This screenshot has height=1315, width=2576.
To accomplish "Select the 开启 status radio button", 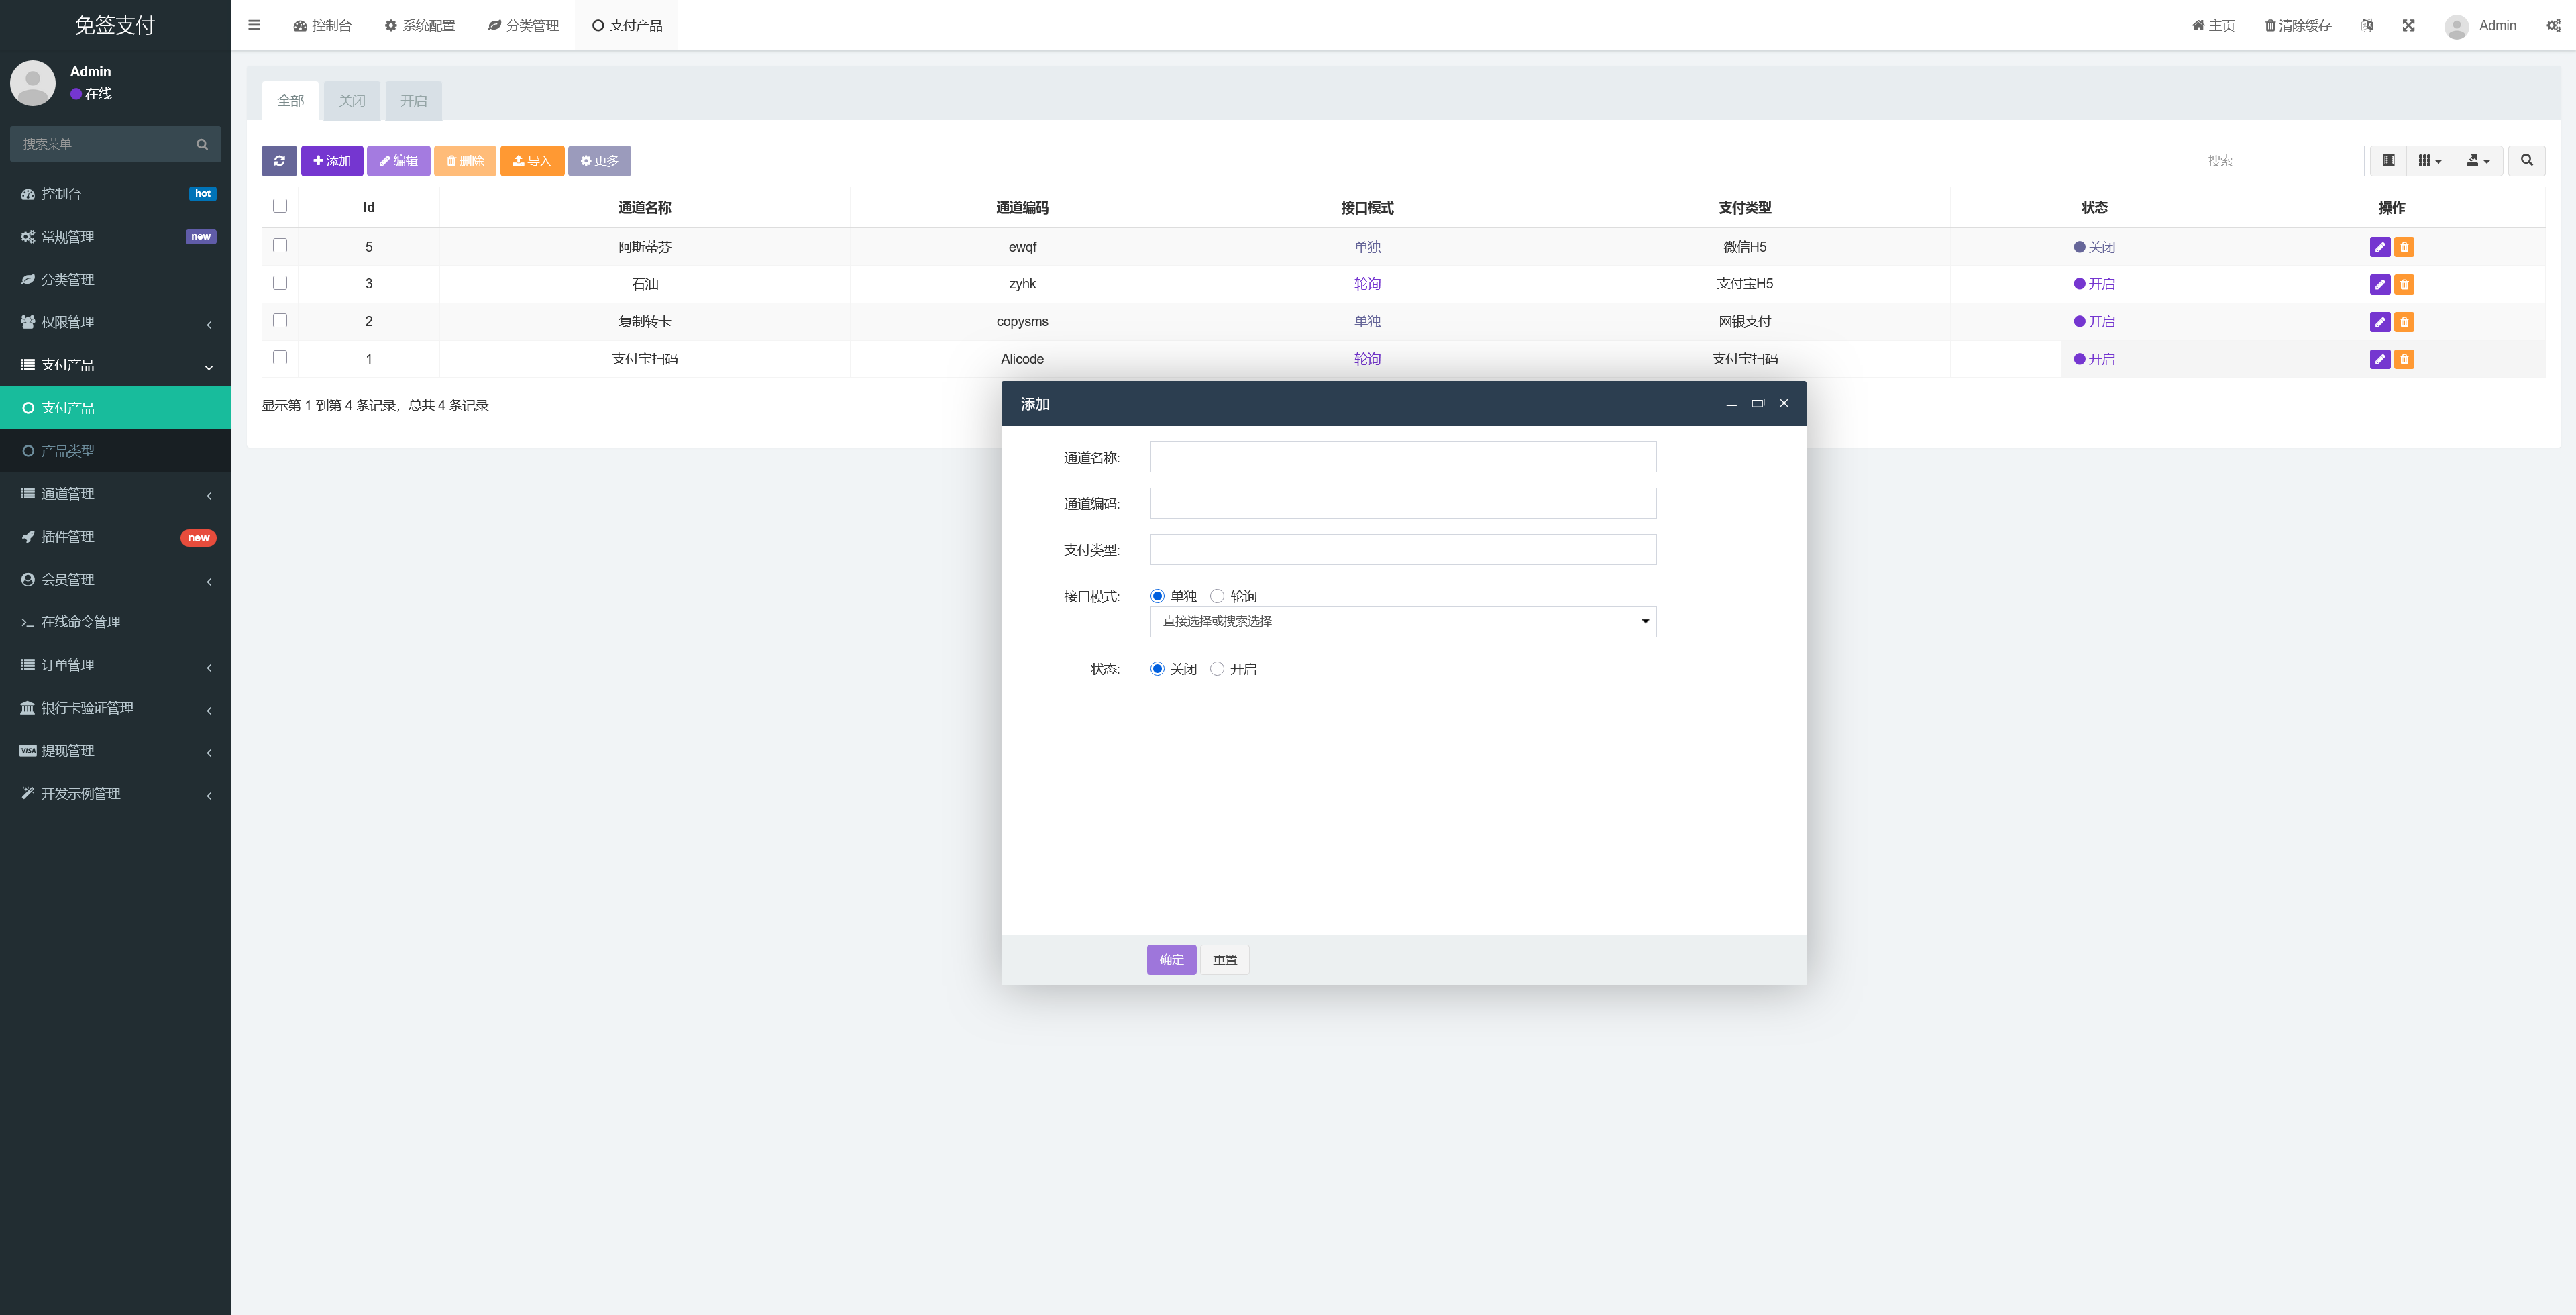I will [x=1217, y=669].
